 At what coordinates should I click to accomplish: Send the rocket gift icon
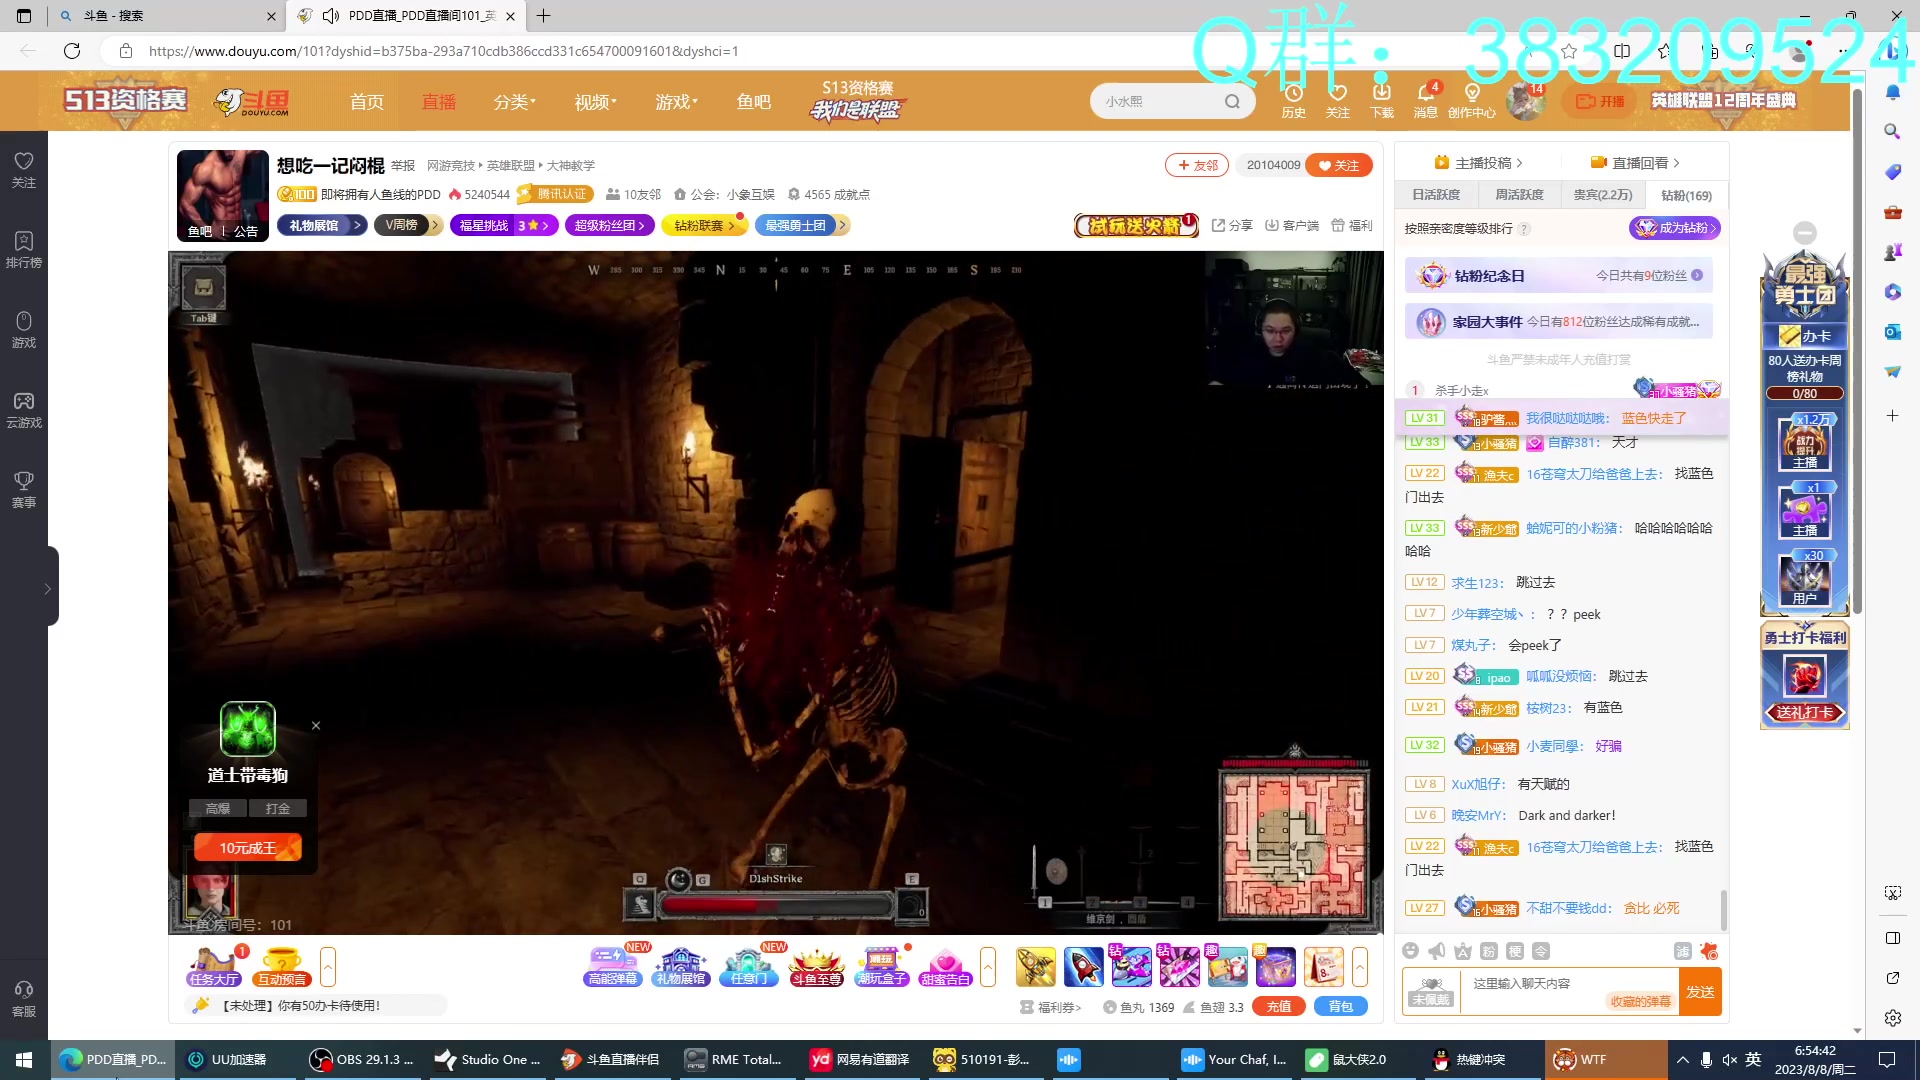tap(1084, 967)
